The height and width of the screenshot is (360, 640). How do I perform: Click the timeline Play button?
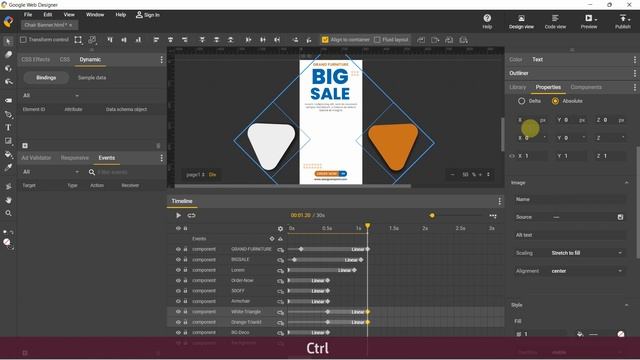click(x=178, y=215)
